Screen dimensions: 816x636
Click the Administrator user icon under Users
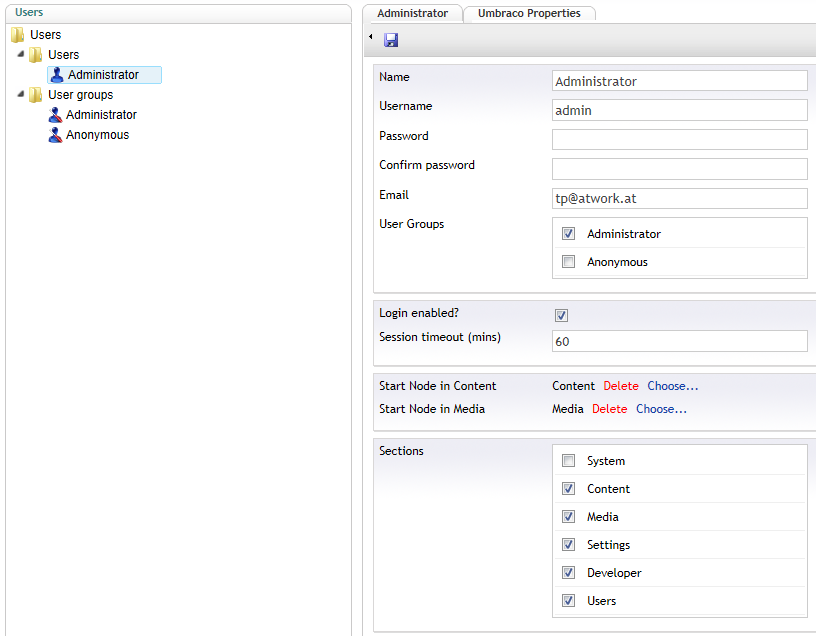coord(57,75)
